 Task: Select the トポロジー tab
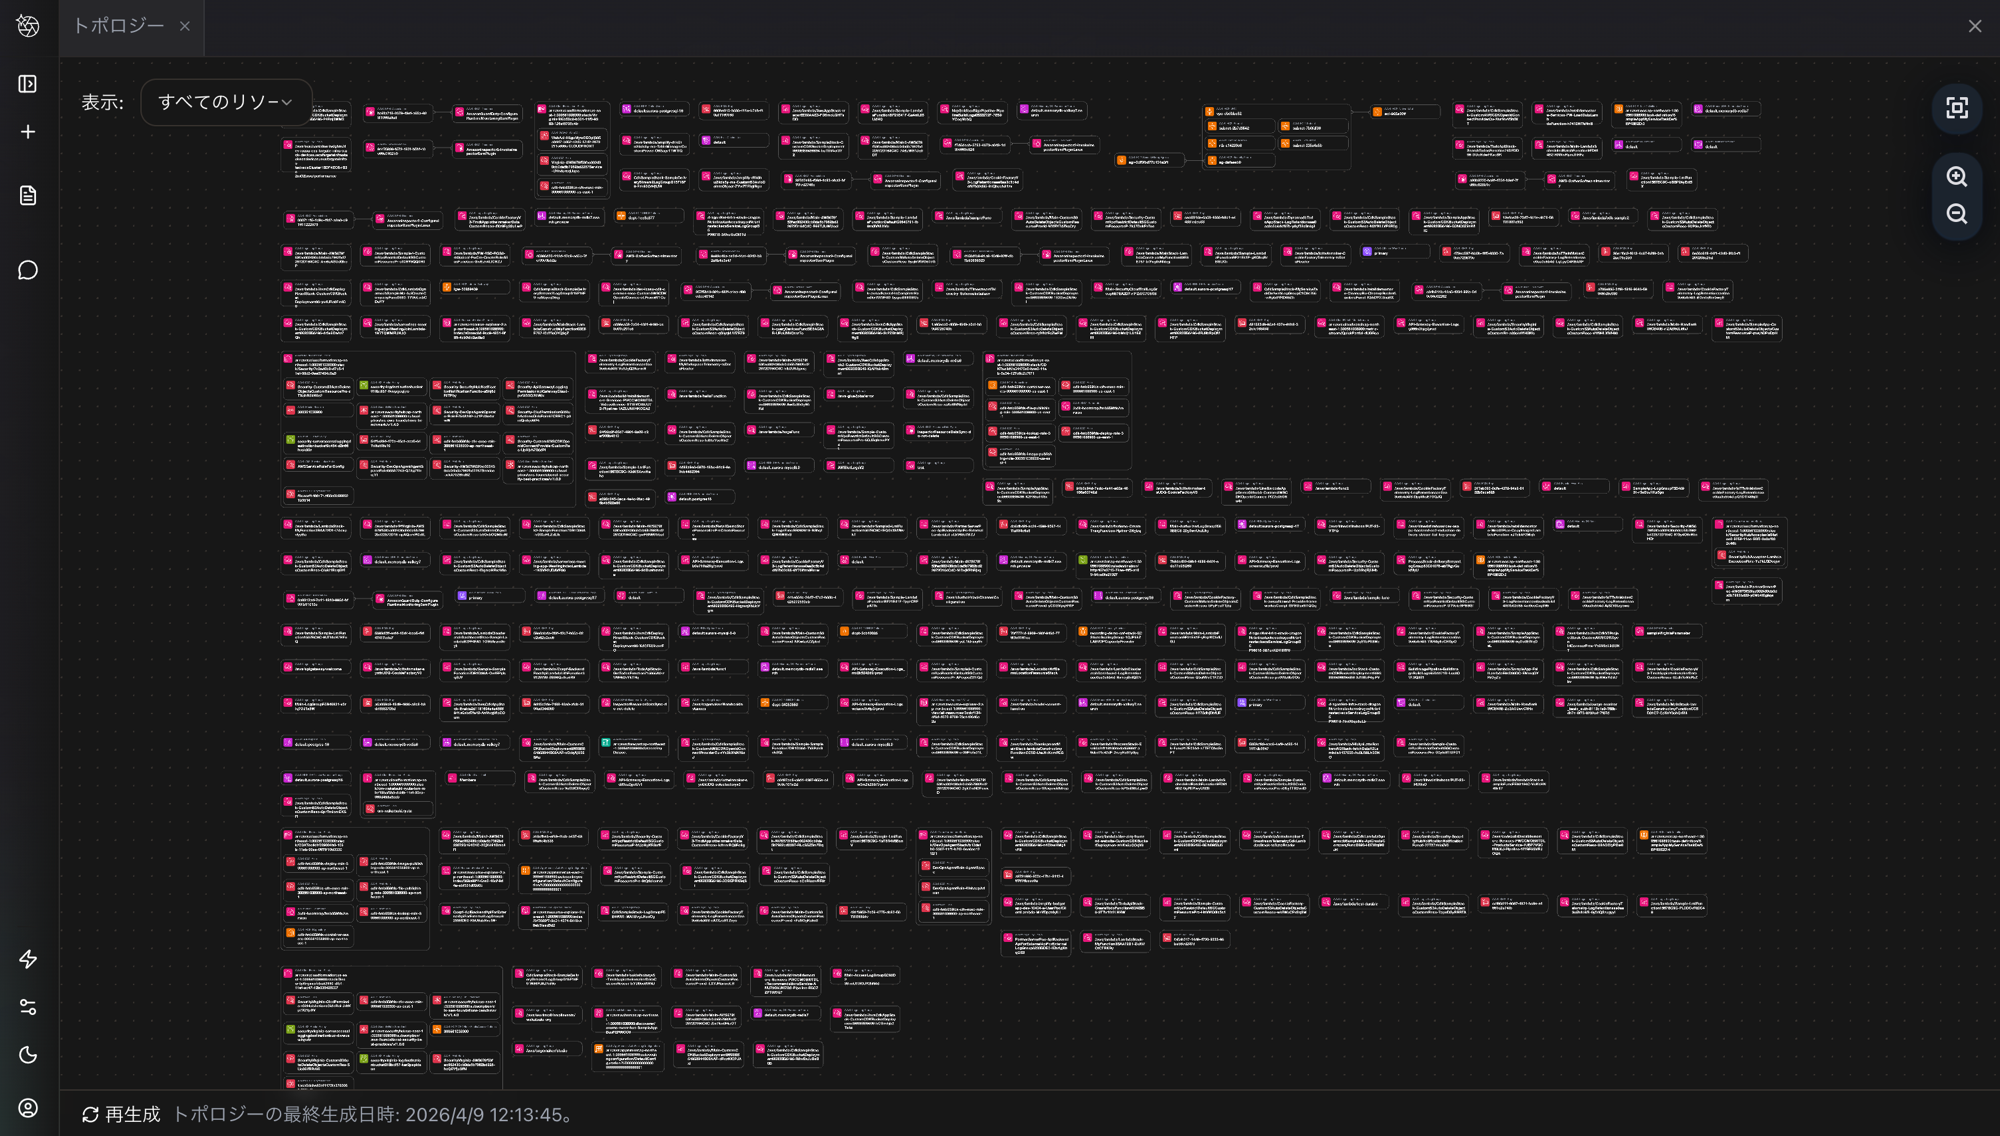pos(118,26)
